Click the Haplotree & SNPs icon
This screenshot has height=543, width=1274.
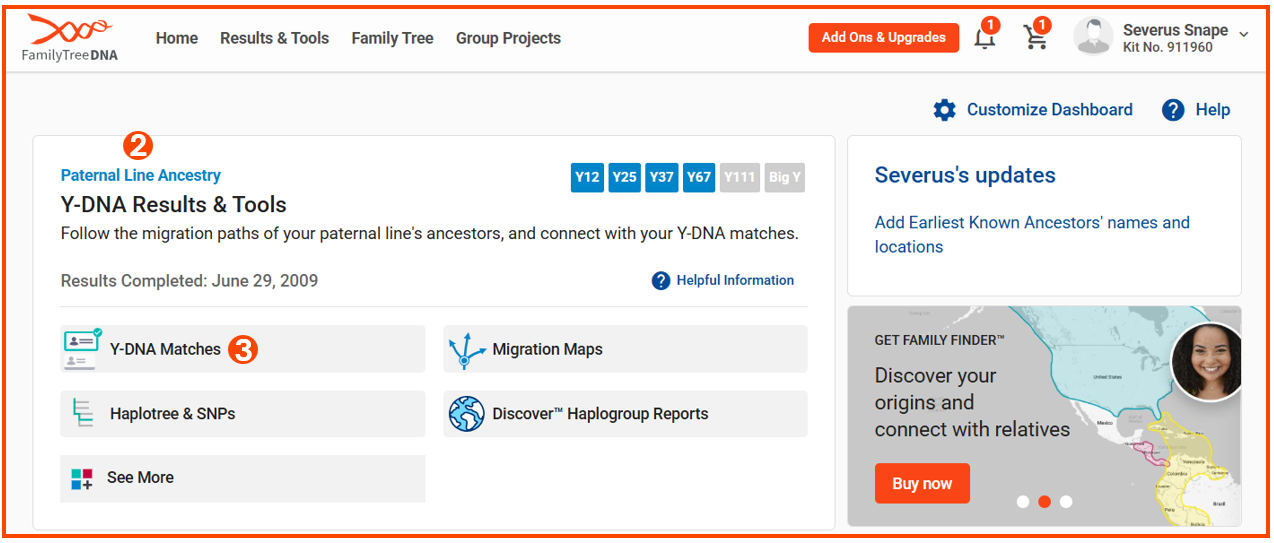click(x=82, y=414)
